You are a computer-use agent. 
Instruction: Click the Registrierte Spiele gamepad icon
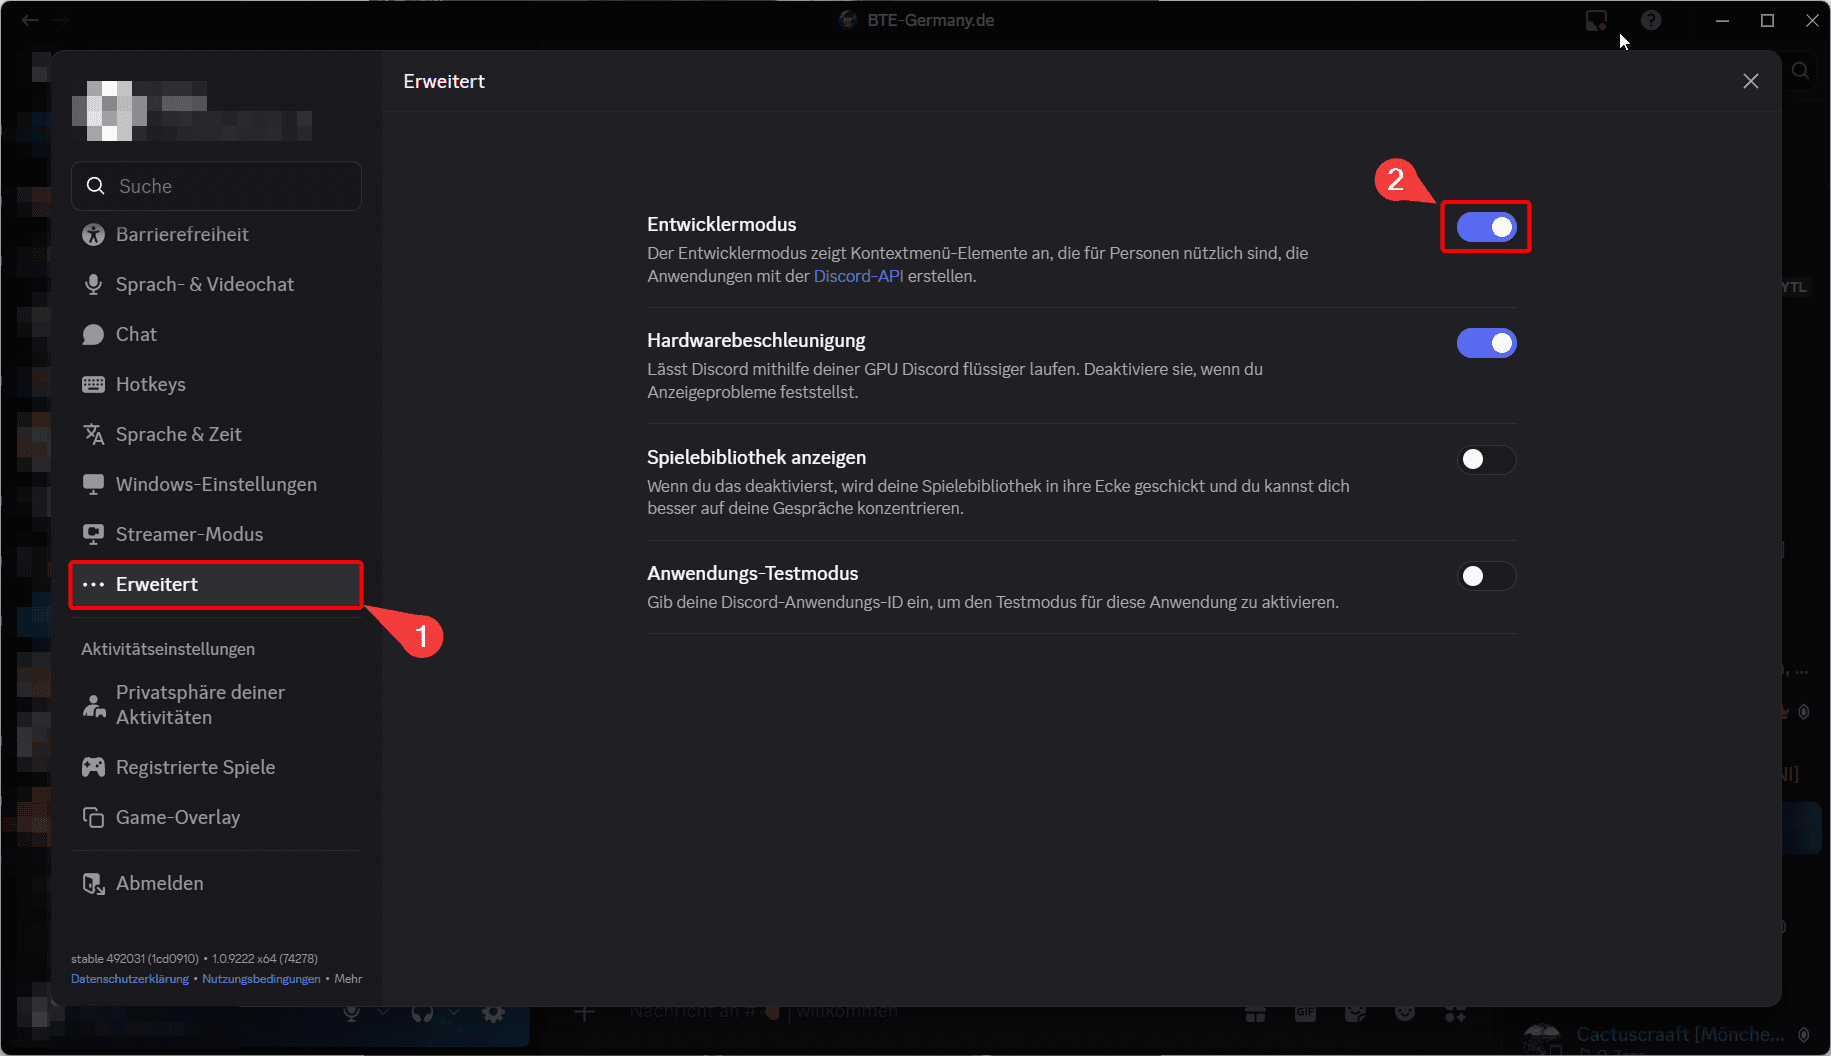(x=93, y=767)
